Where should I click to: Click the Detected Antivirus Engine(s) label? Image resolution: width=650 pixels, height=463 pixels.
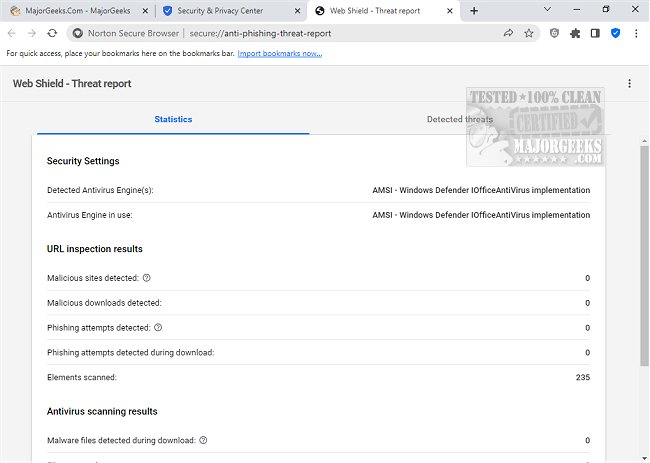point(100,190)
